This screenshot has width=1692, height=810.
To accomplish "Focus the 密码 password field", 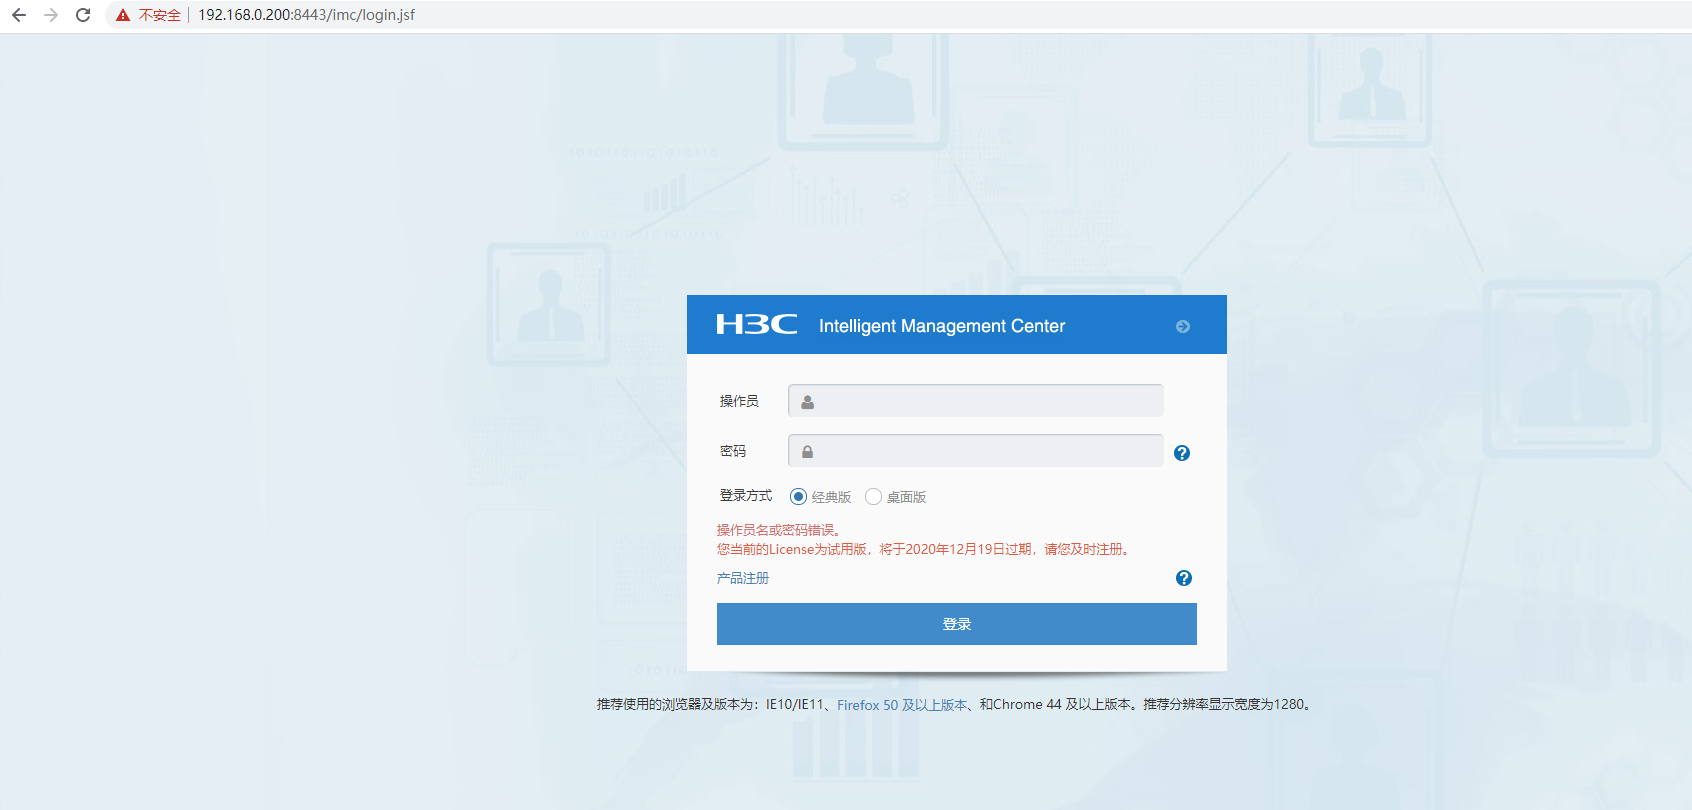I will (976, 451).
